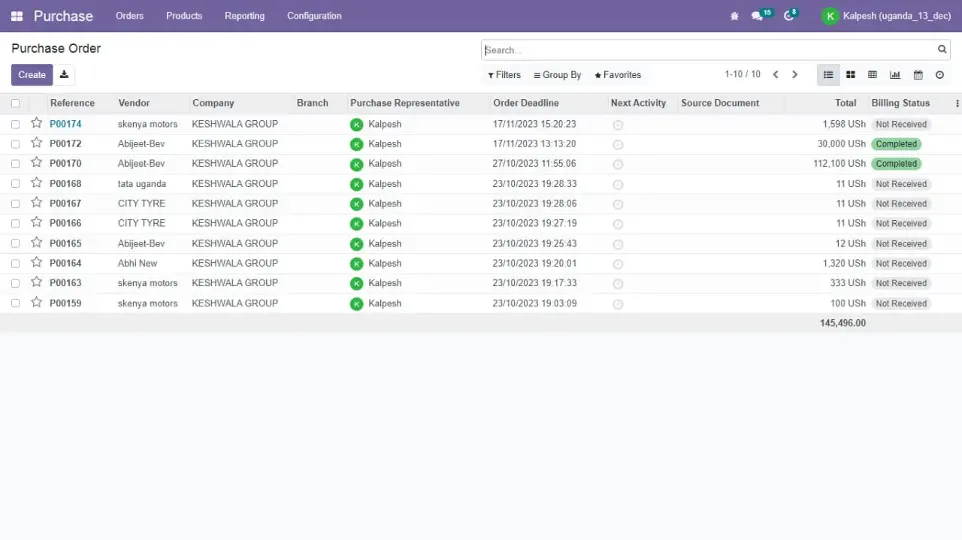The width and height of the screenshot is (962, 540).
Task: Check the select-all checkbox in table header
Action: [15, 103]
